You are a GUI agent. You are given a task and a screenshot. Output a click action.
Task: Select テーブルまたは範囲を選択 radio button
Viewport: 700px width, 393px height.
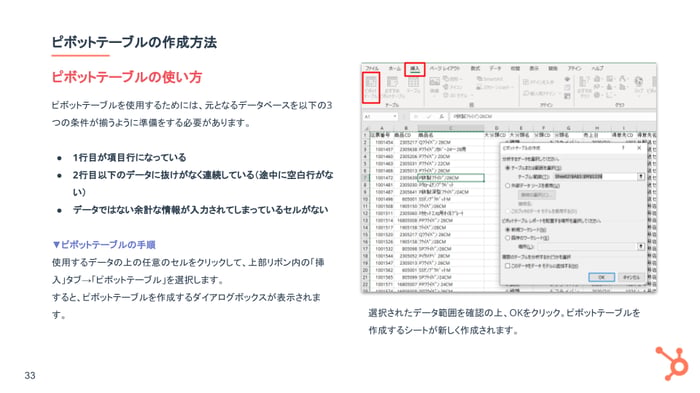click(508, 168)
